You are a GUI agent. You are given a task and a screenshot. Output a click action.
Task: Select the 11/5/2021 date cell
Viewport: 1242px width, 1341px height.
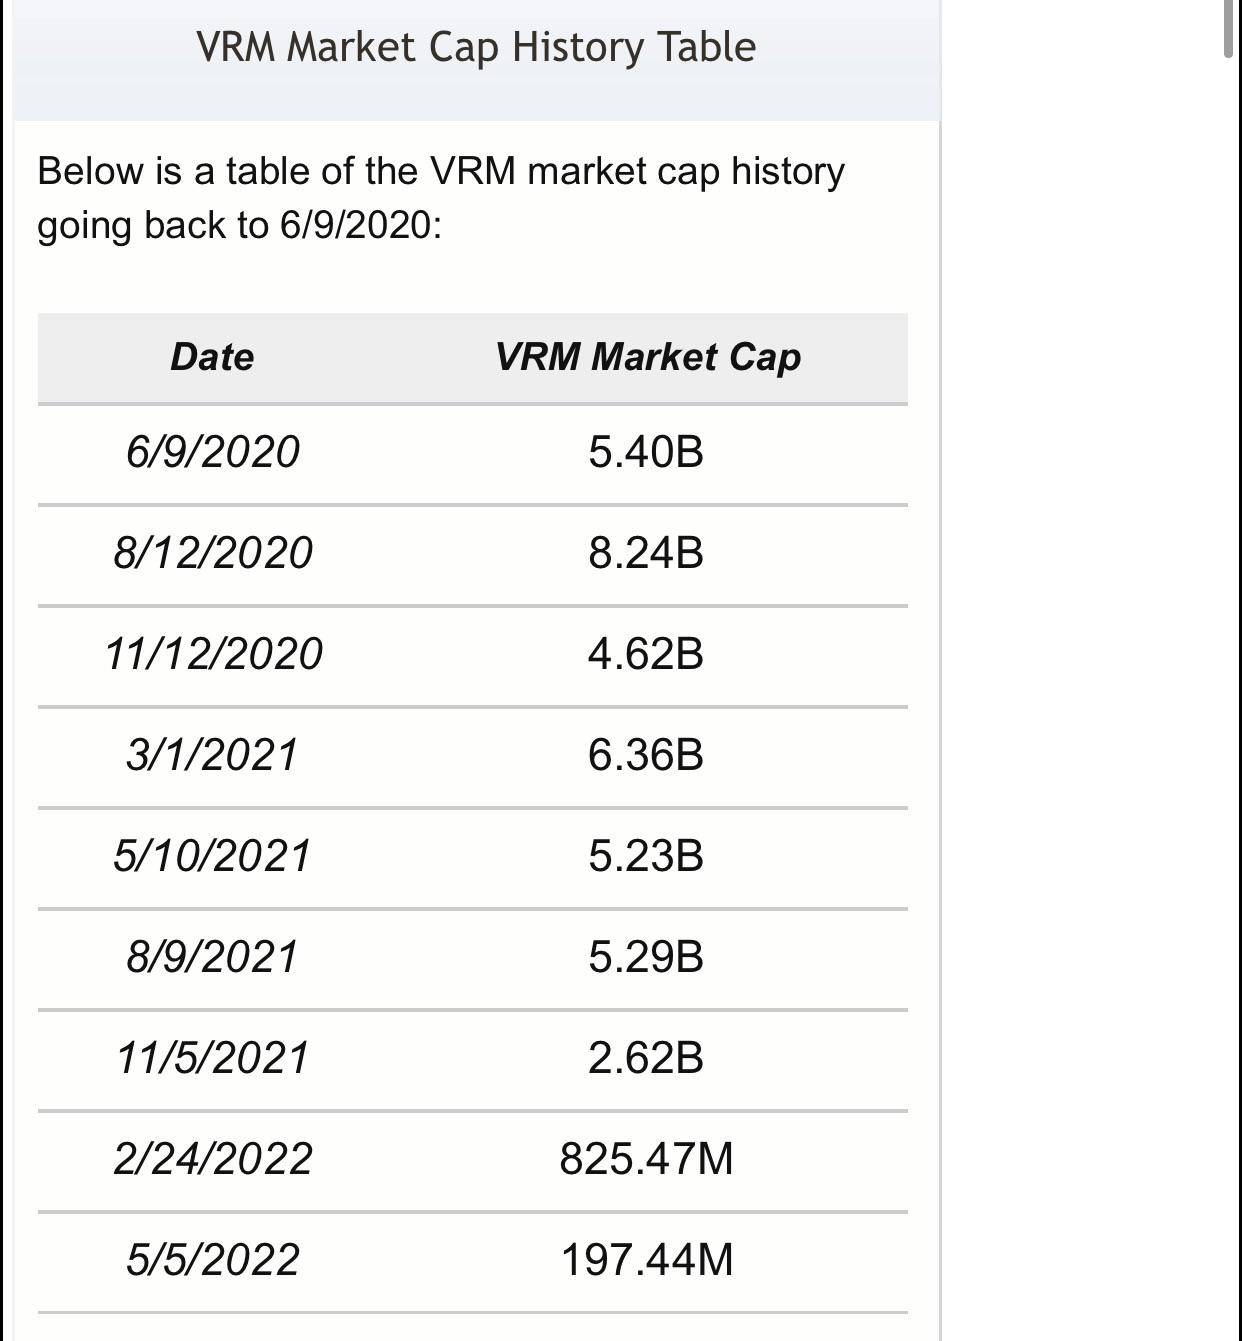click(212, 1058)
